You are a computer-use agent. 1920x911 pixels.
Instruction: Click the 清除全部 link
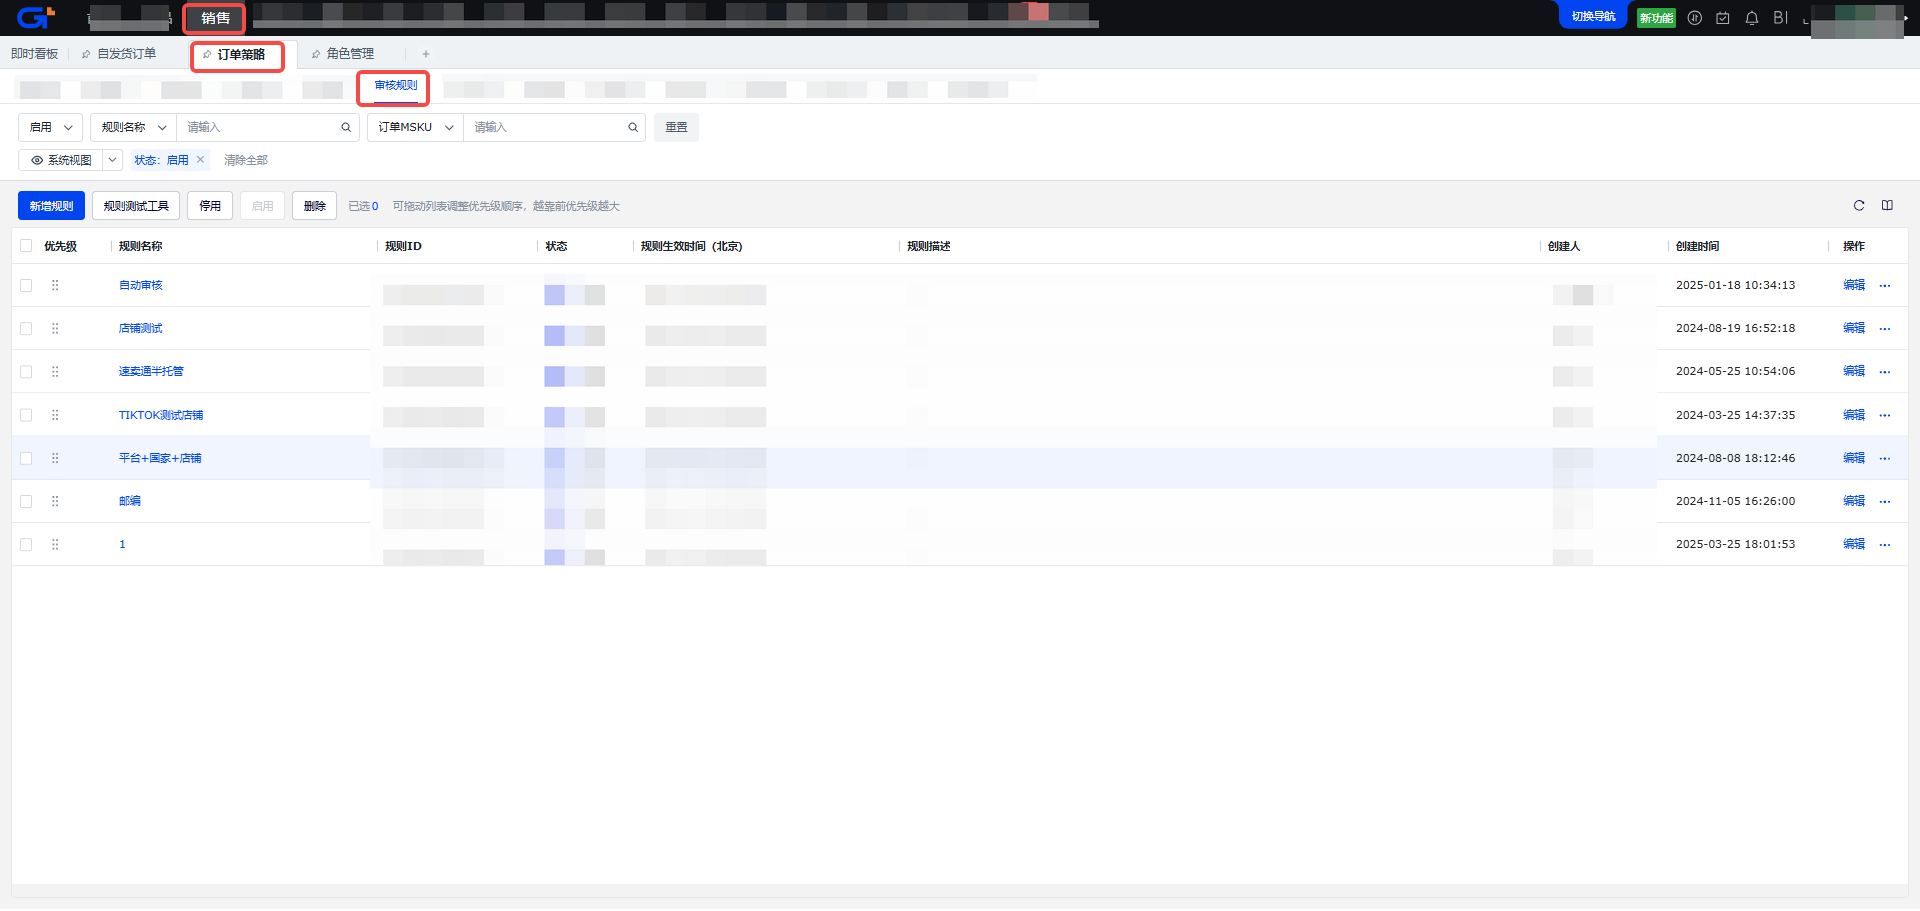coord(246,160)
